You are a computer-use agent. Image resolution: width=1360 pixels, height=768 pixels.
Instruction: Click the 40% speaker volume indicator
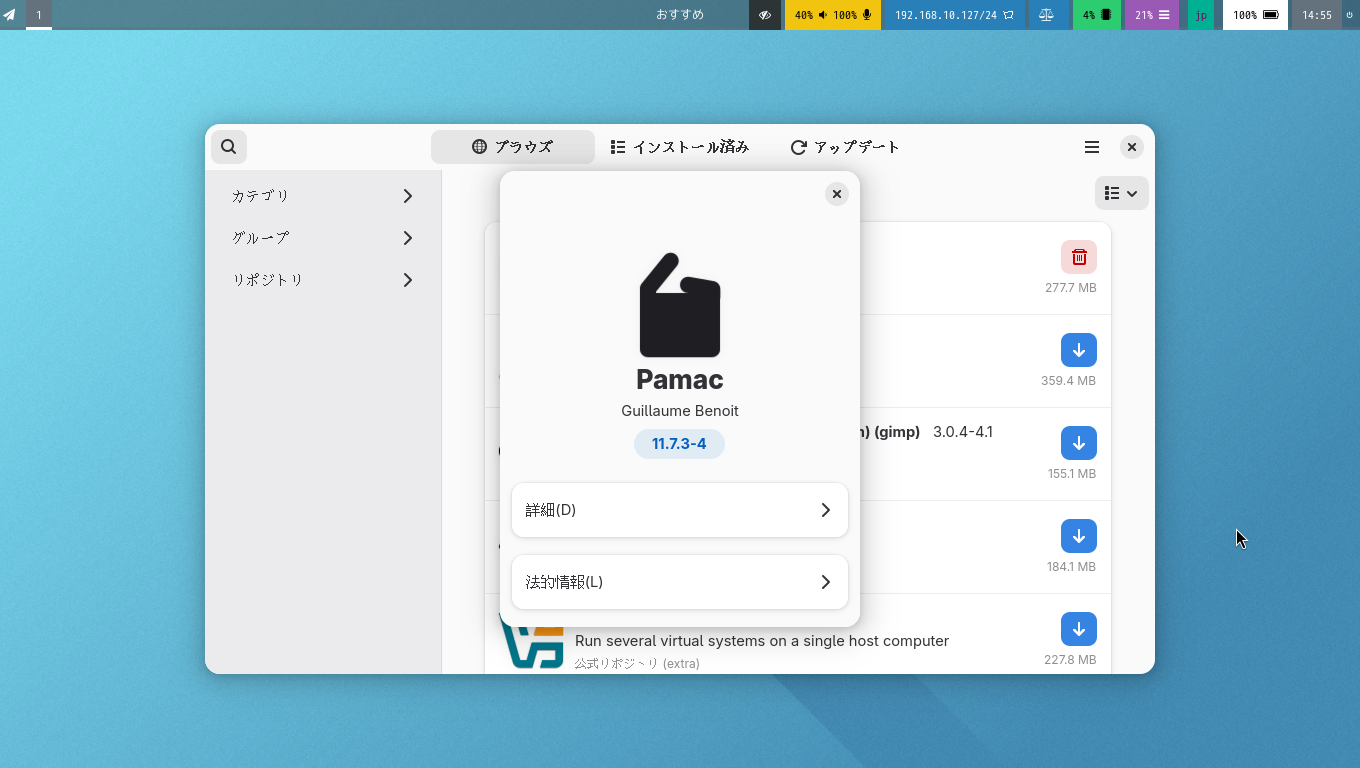pos(811,15)
